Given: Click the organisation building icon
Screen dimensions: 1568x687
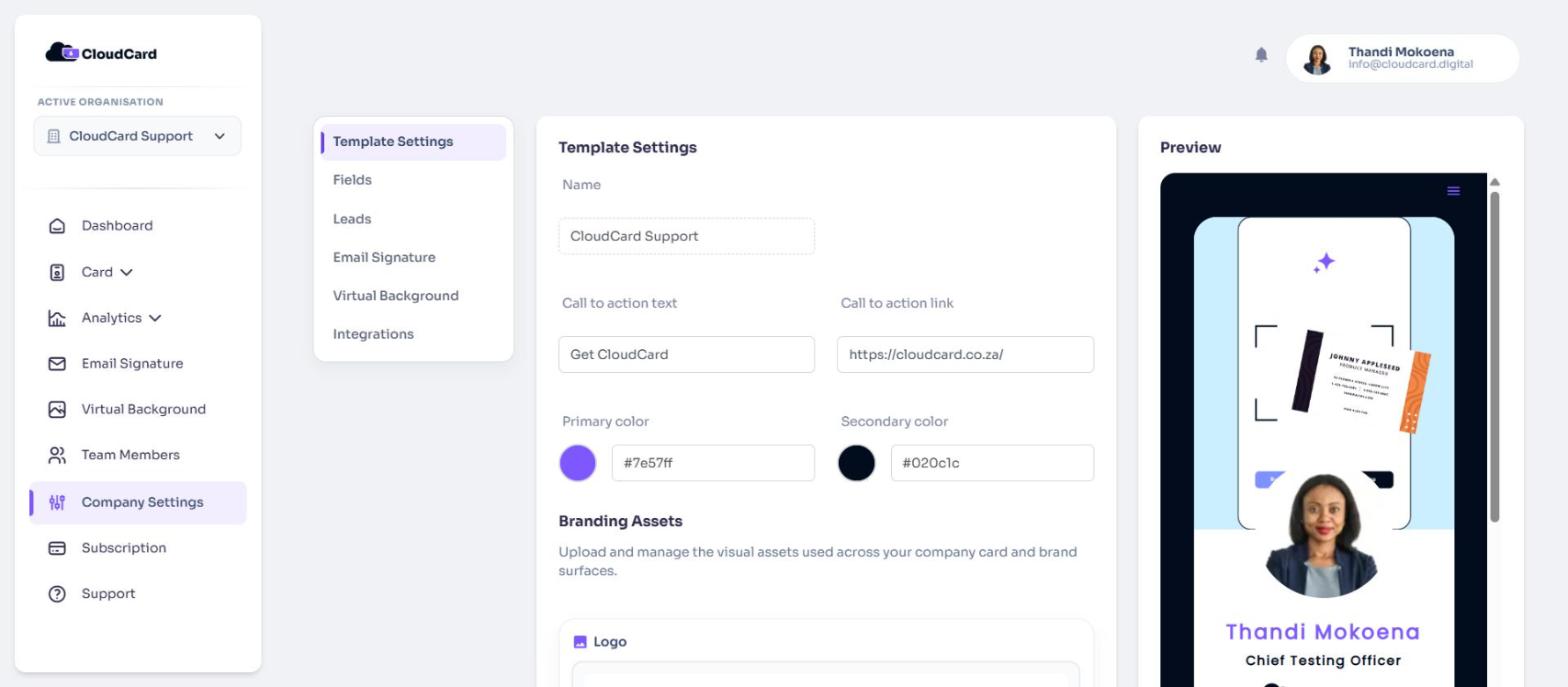Looking at the screenshot, I should click(54, 137).
